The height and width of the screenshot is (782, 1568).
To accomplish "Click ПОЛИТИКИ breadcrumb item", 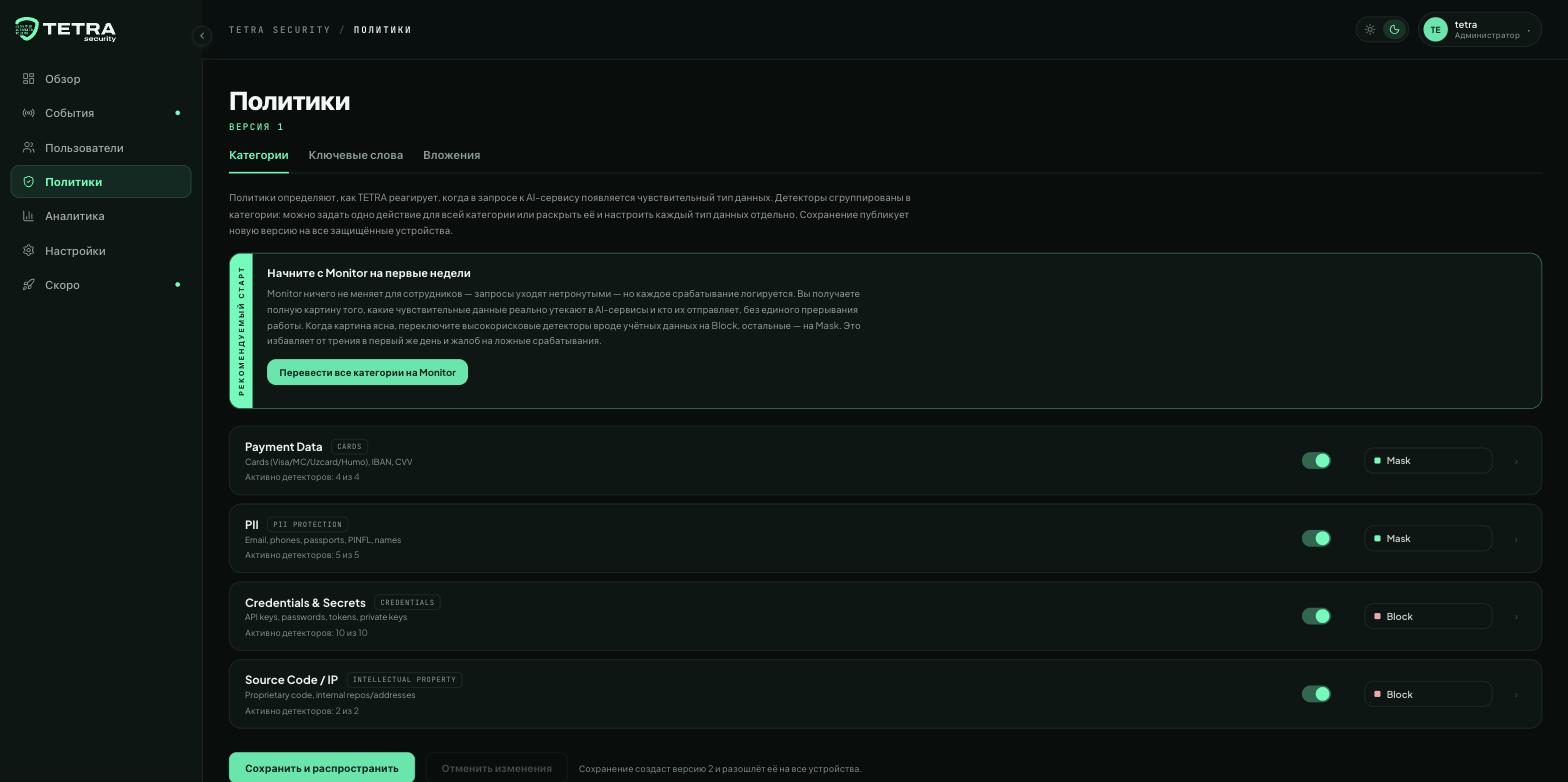I will [383, 30].
